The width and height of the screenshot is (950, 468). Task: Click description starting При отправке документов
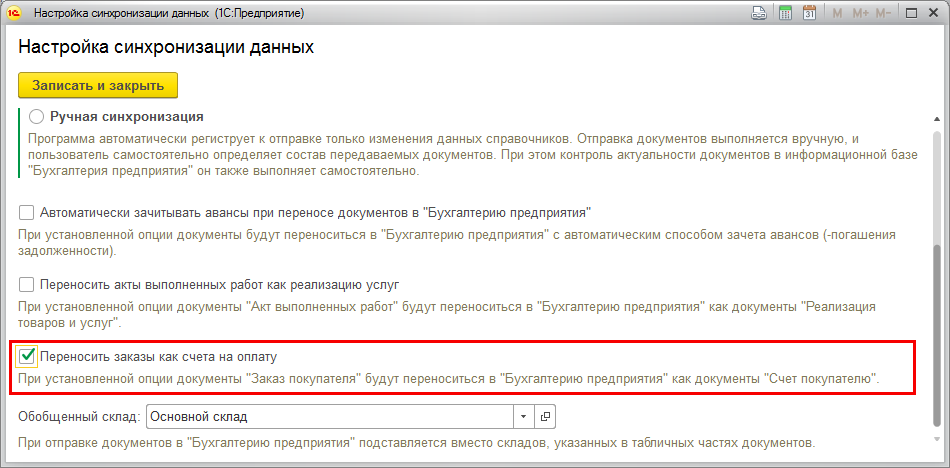[417, 442]
